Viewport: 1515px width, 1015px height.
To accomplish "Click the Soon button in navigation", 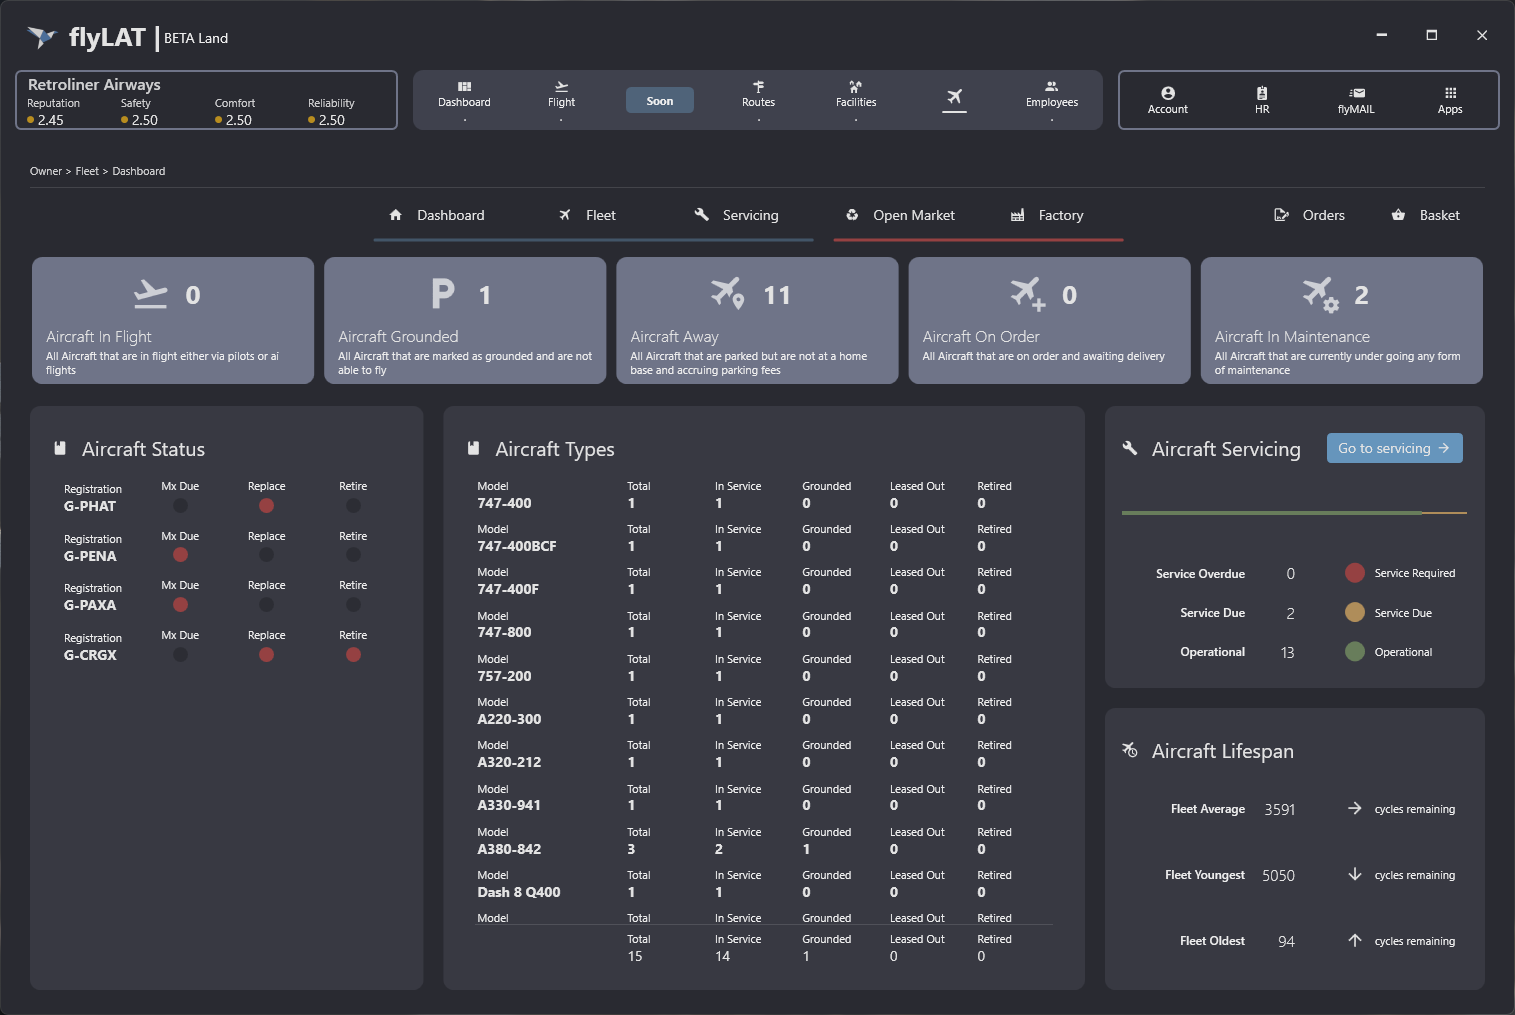I will coord(659,101).
